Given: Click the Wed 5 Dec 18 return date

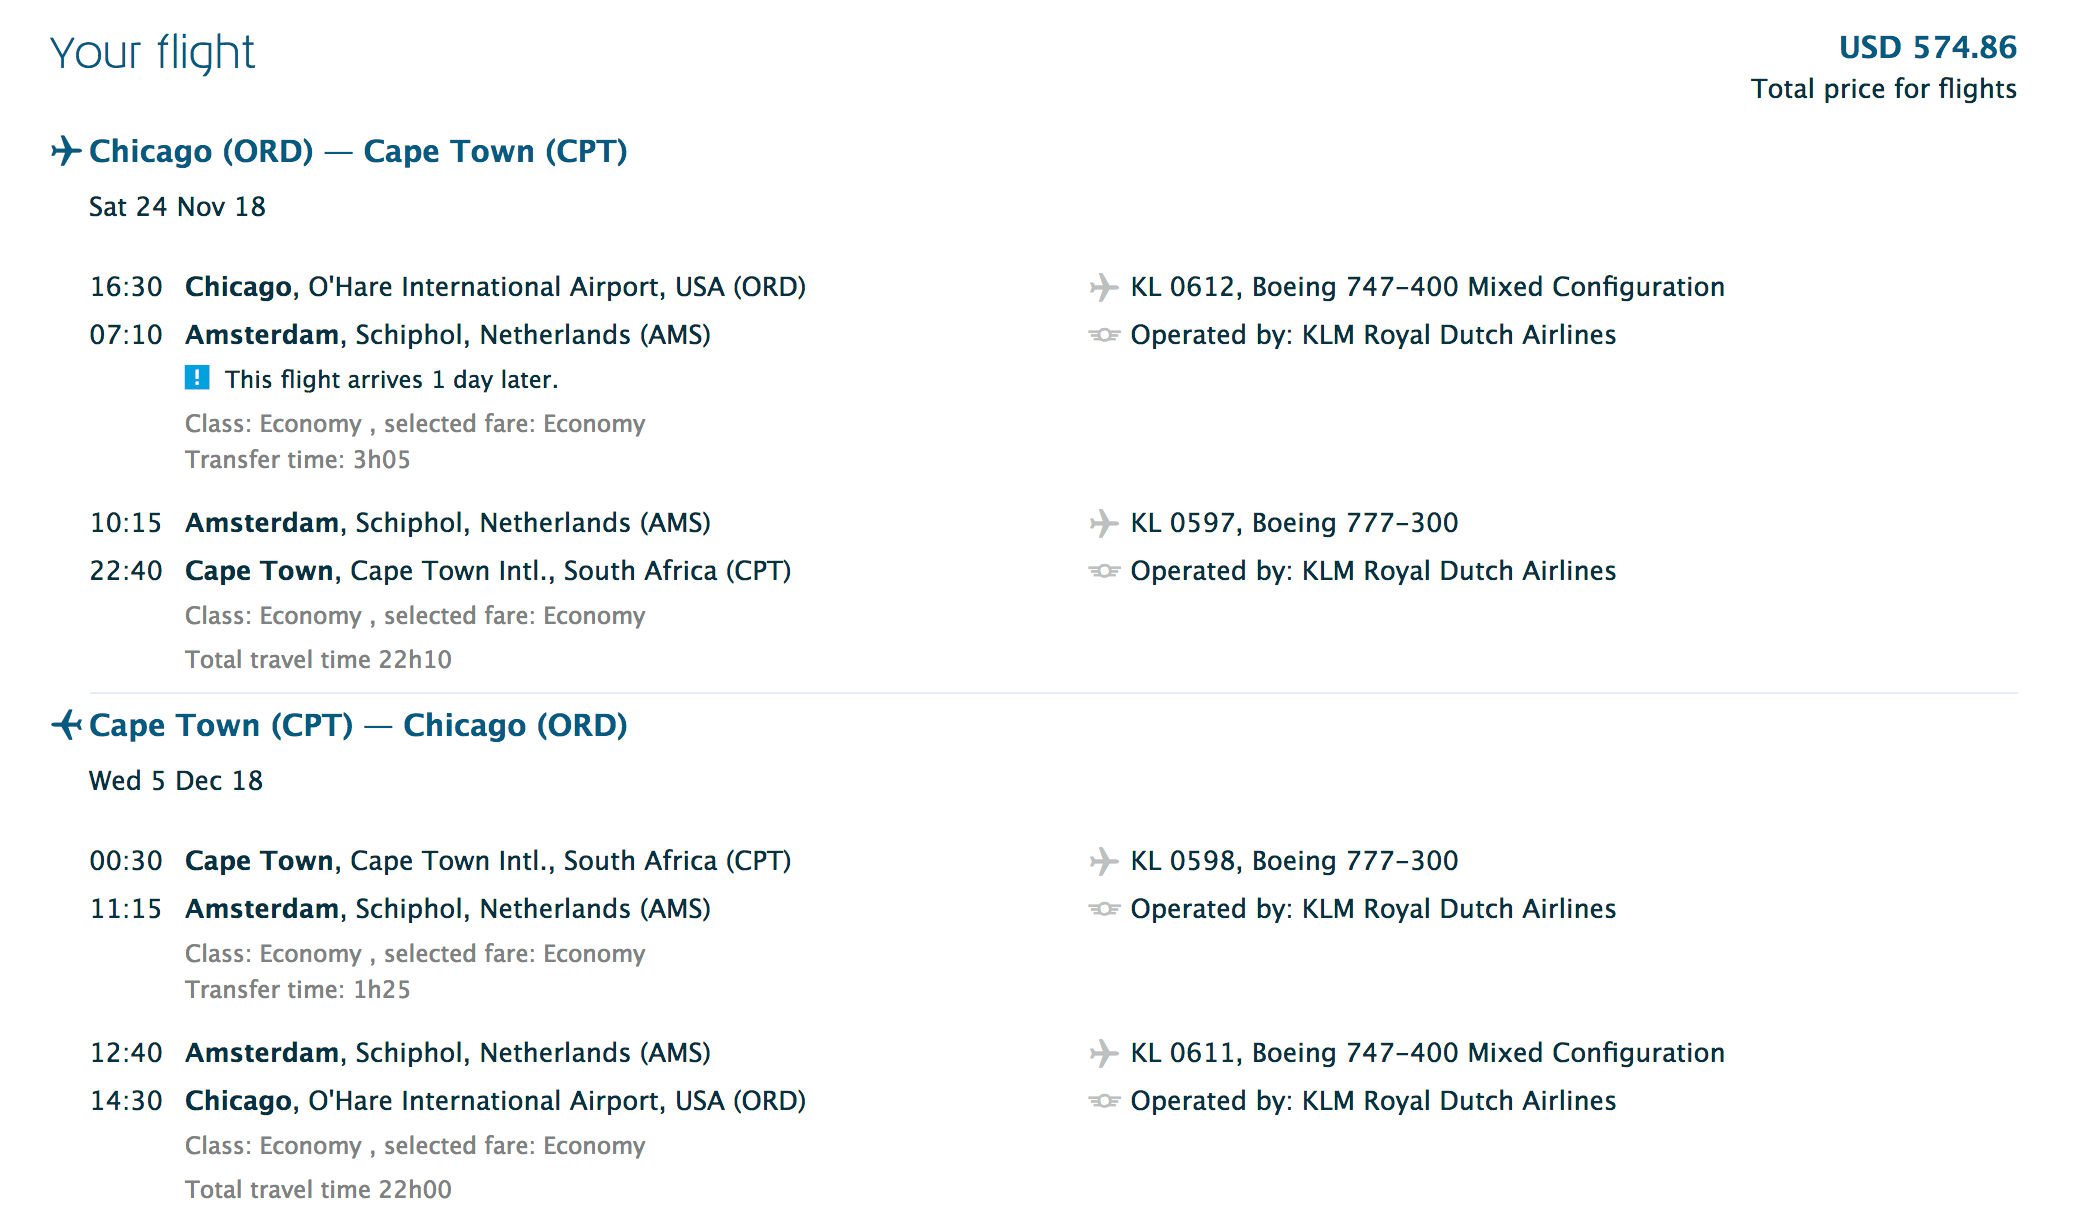Looking at the screenshot, I should [x=176, y=781].
